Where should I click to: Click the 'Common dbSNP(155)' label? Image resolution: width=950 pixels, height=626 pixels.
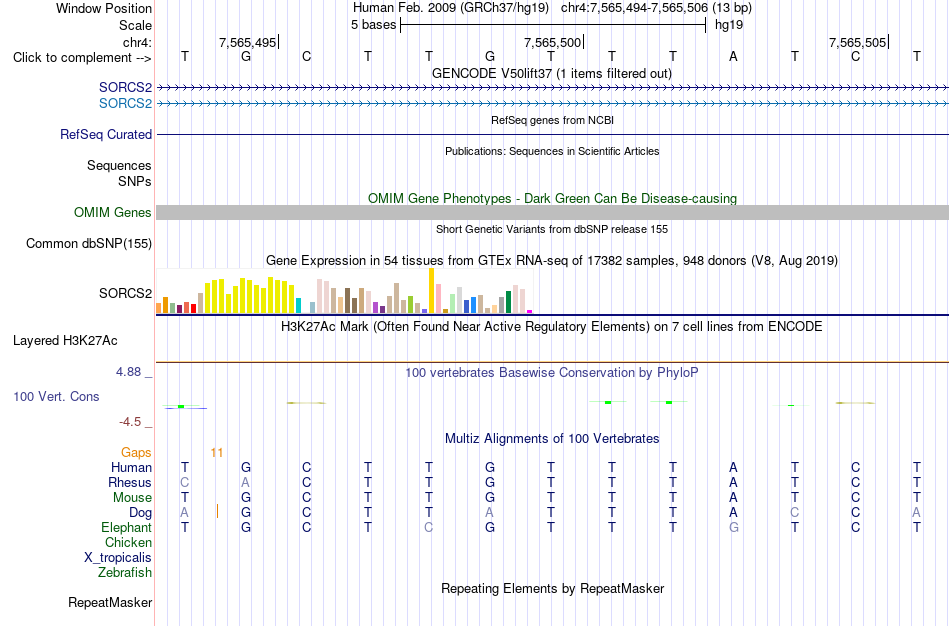89,244
